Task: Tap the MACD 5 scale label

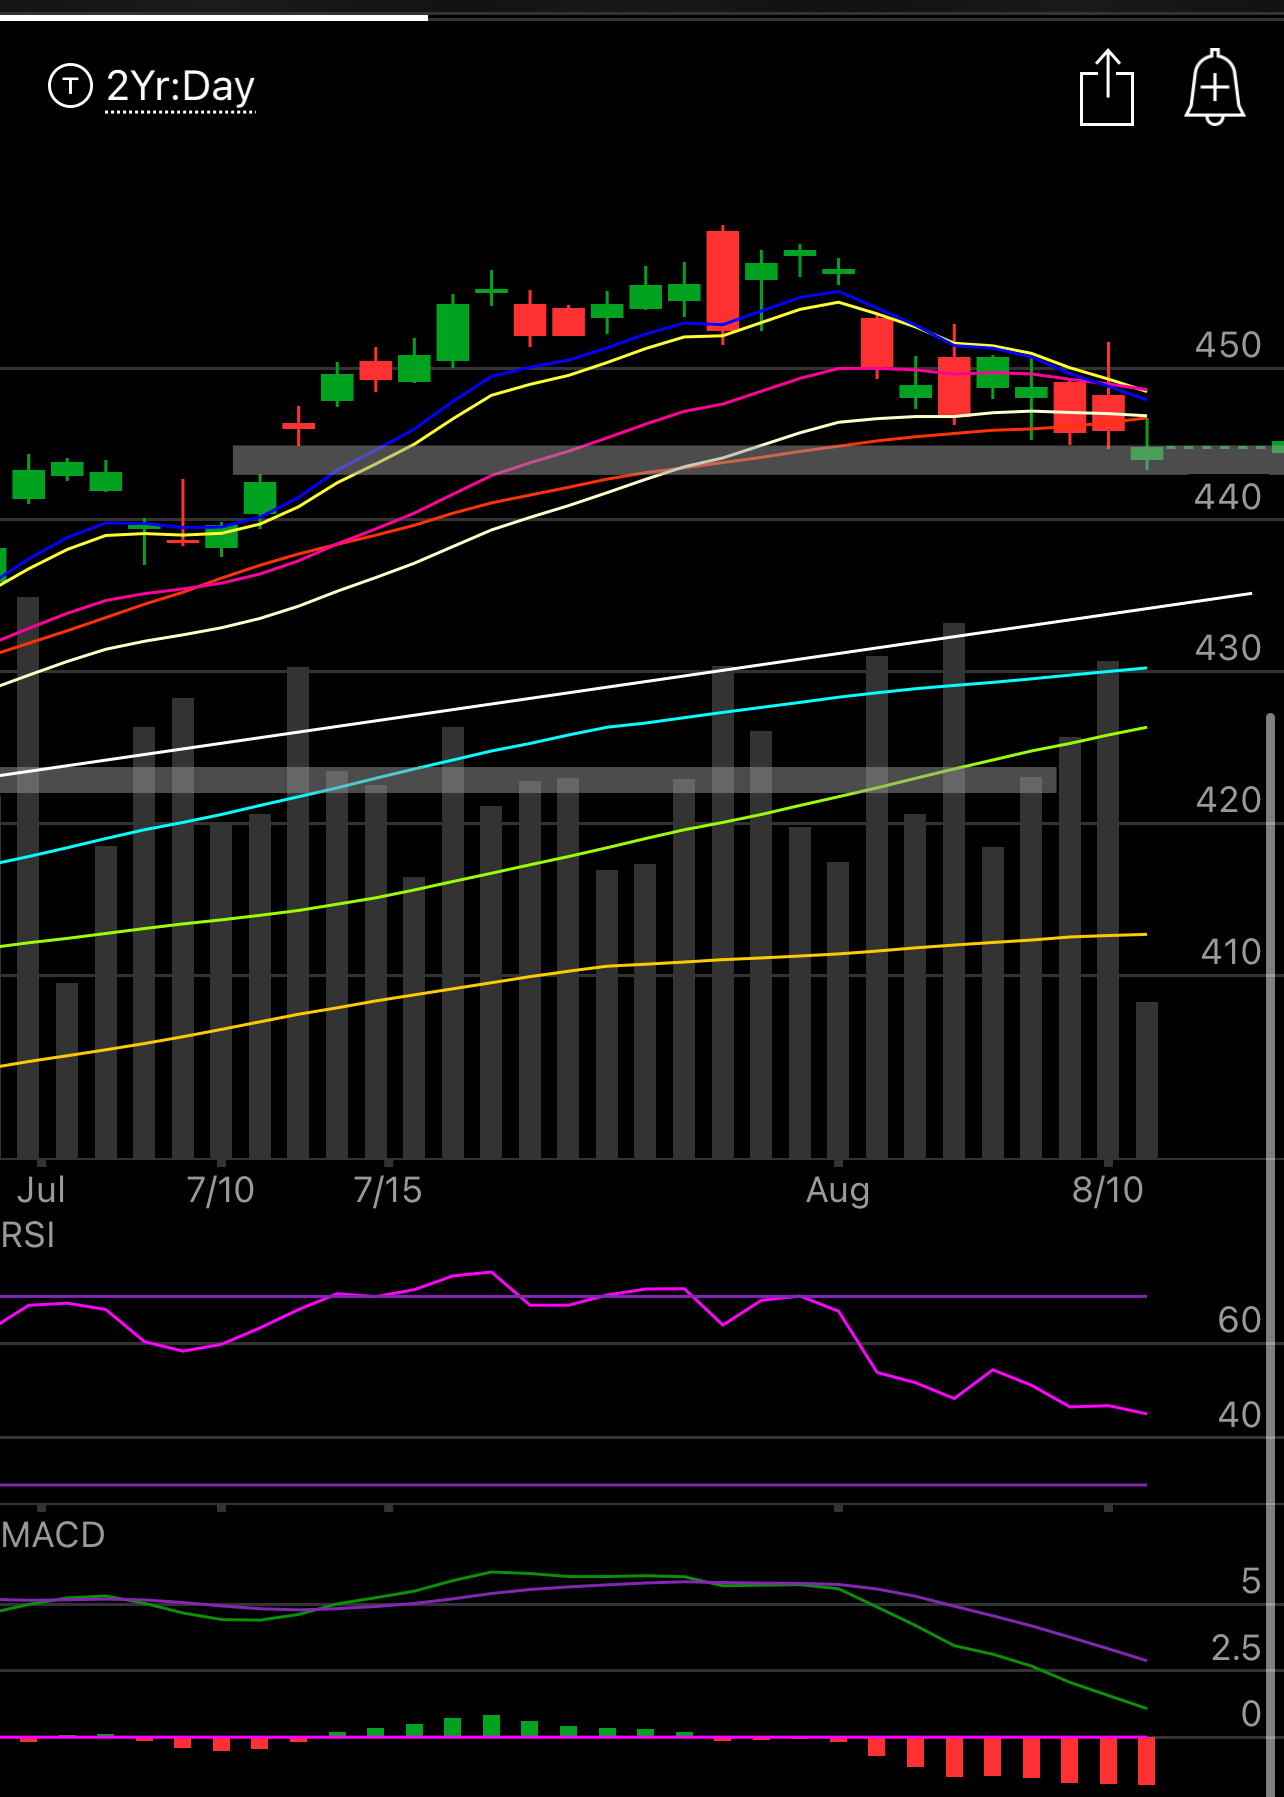Action: click(x=1251, y=1581)
